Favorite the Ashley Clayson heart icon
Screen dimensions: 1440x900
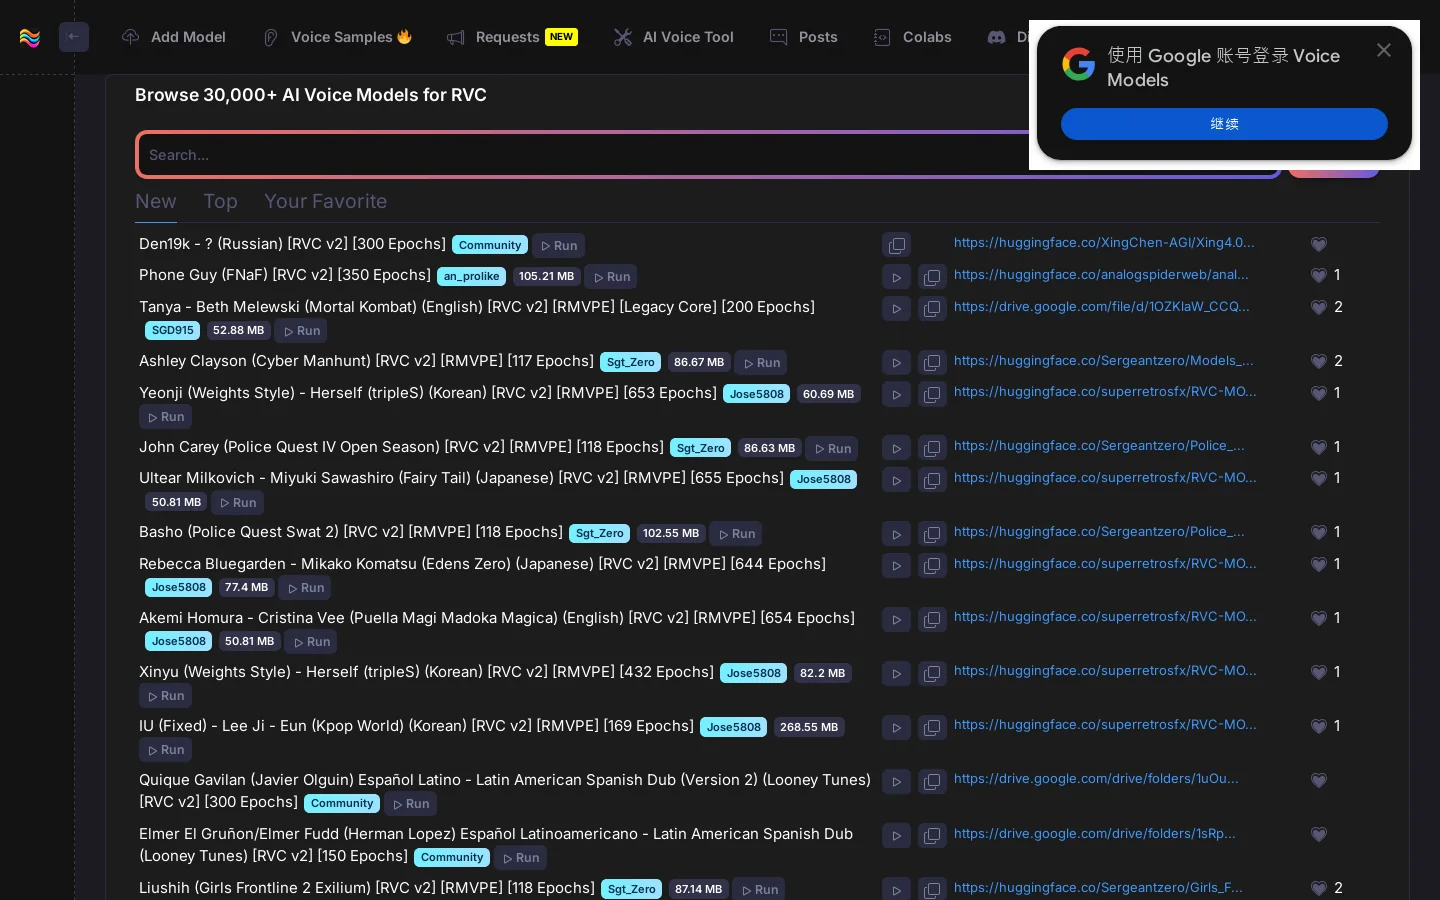(x=1318, y=361)
